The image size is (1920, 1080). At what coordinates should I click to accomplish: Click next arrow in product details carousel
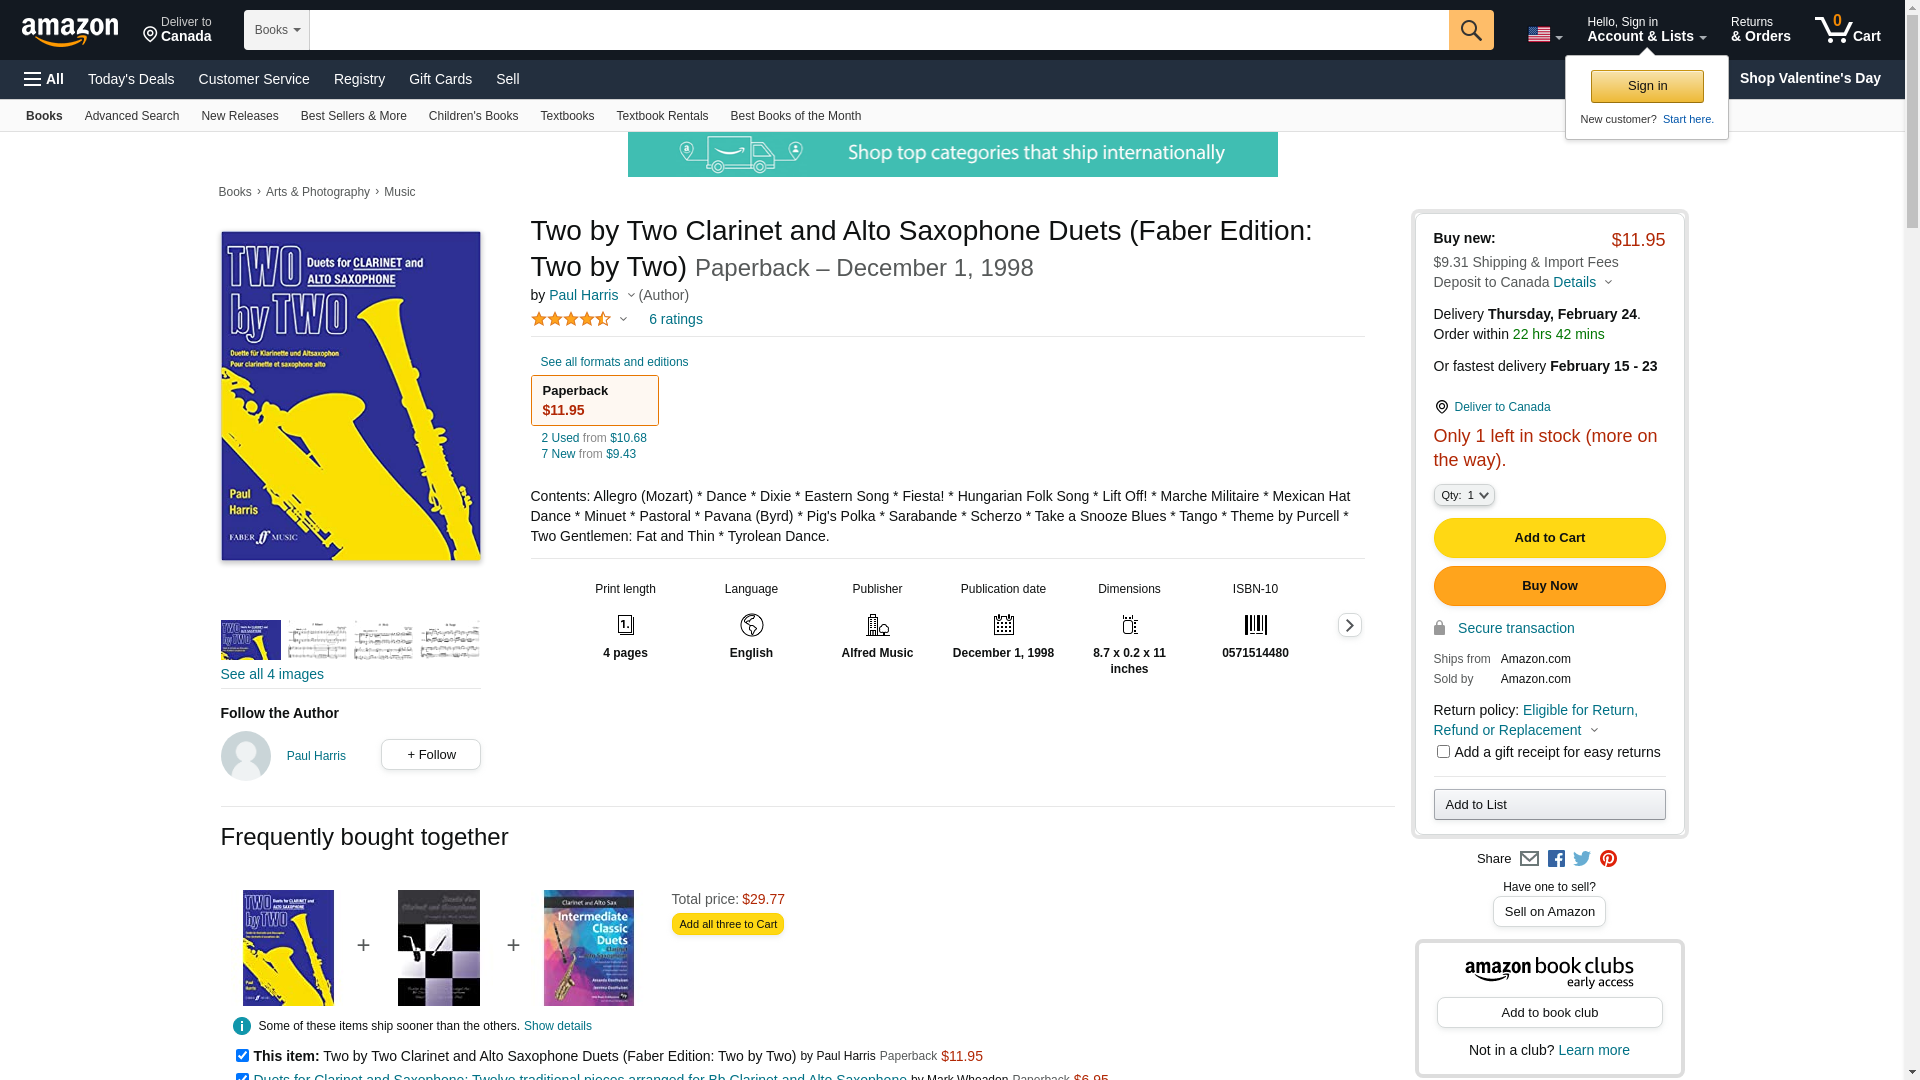tap(1349, 625)
